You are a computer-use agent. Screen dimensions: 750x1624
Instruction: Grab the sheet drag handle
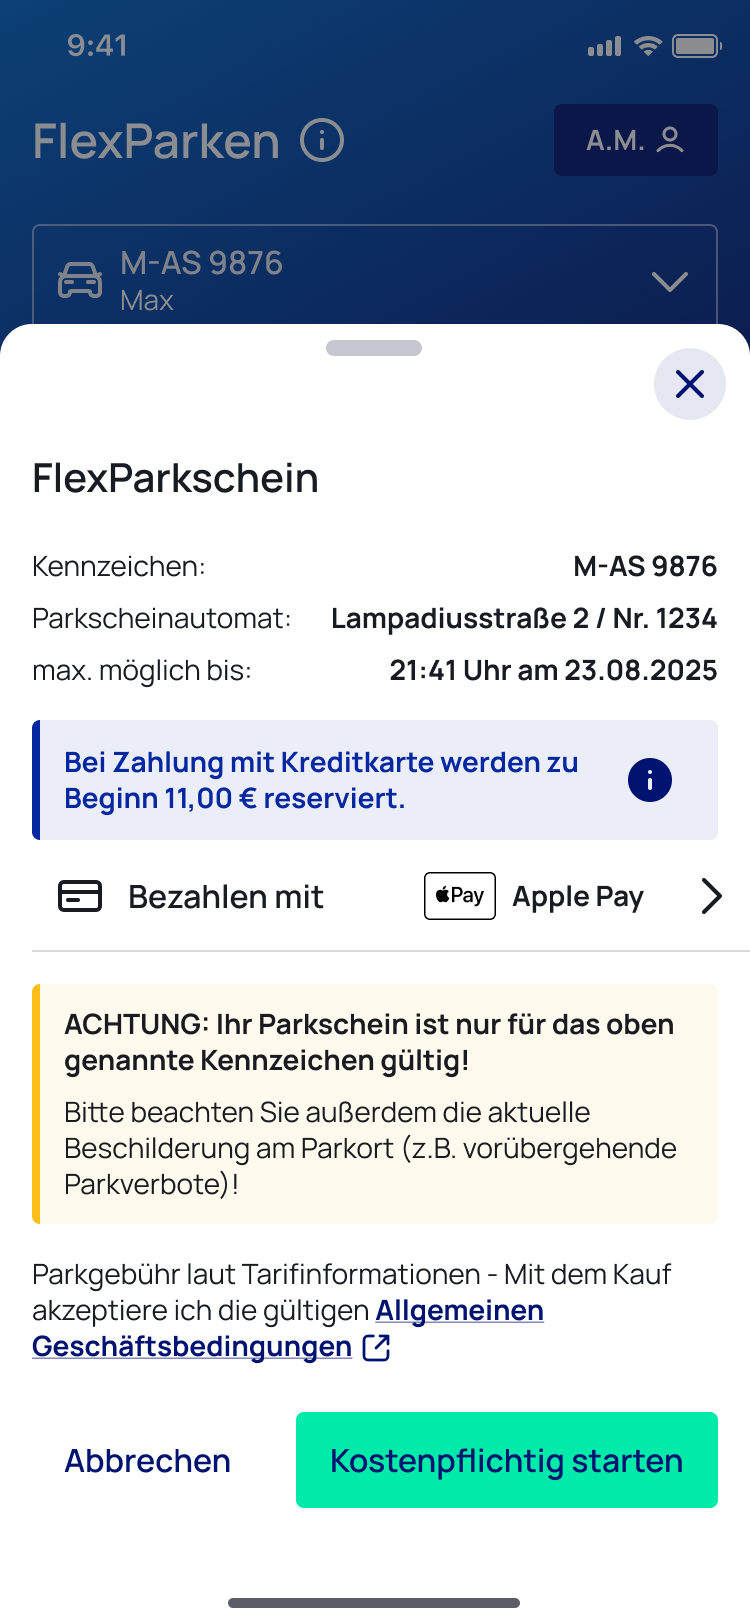click(x=374, y=348)
